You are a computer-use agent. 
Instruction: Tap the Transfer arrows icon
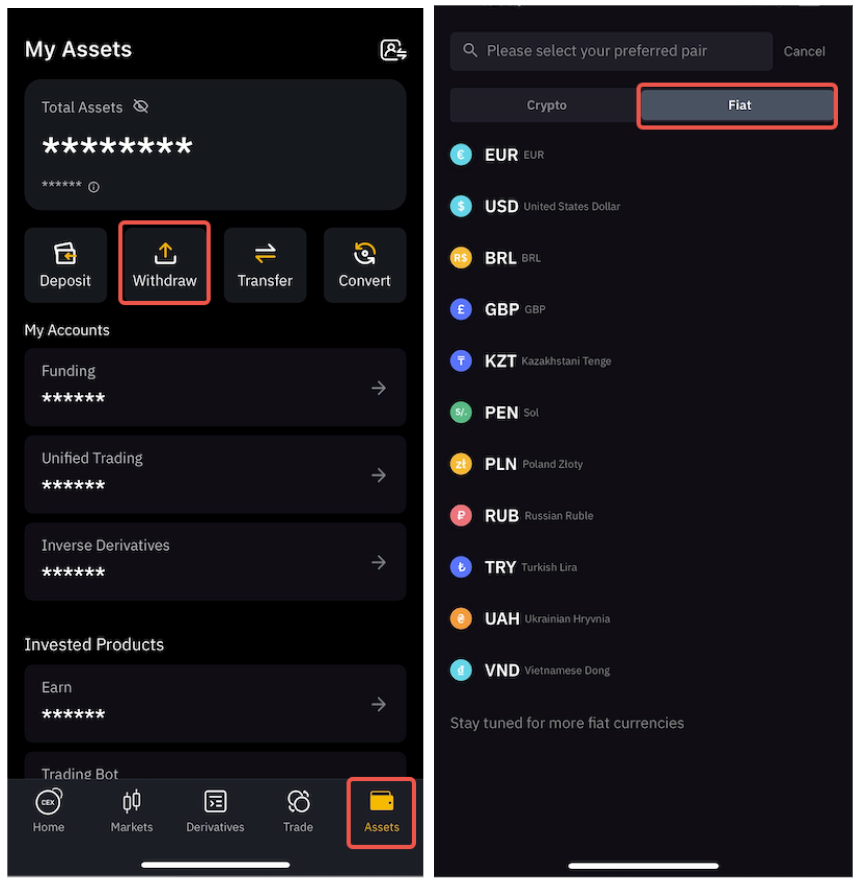tap(265, 254)
